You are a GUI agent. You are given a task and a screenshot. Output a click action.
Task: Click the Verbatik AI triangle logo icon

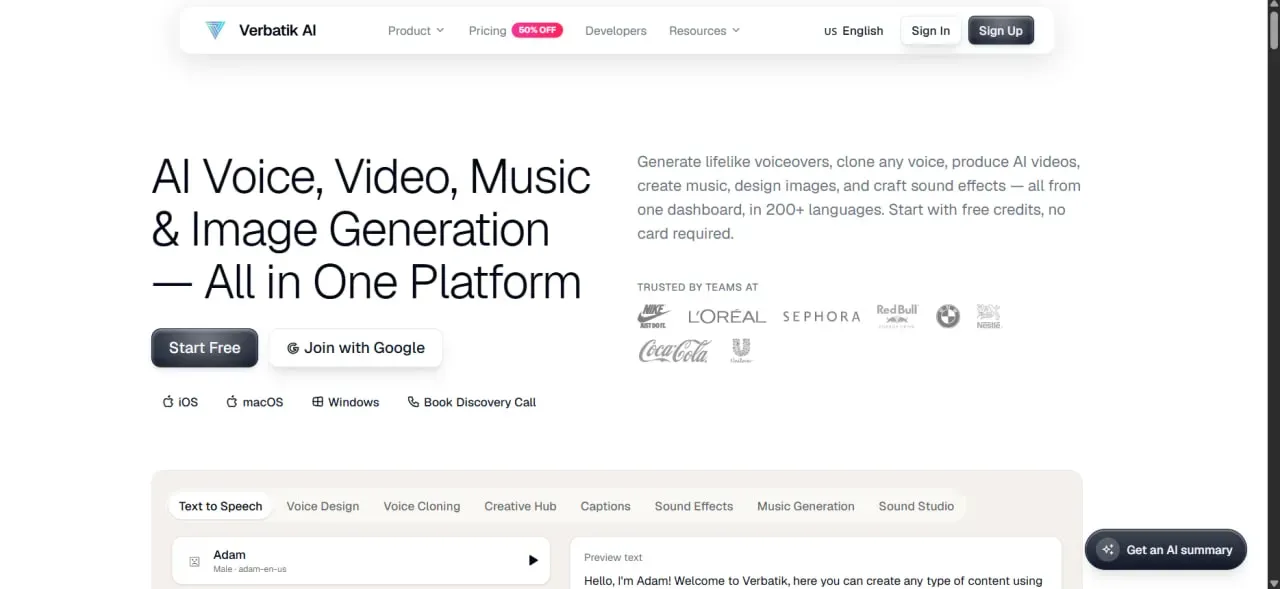215,30
